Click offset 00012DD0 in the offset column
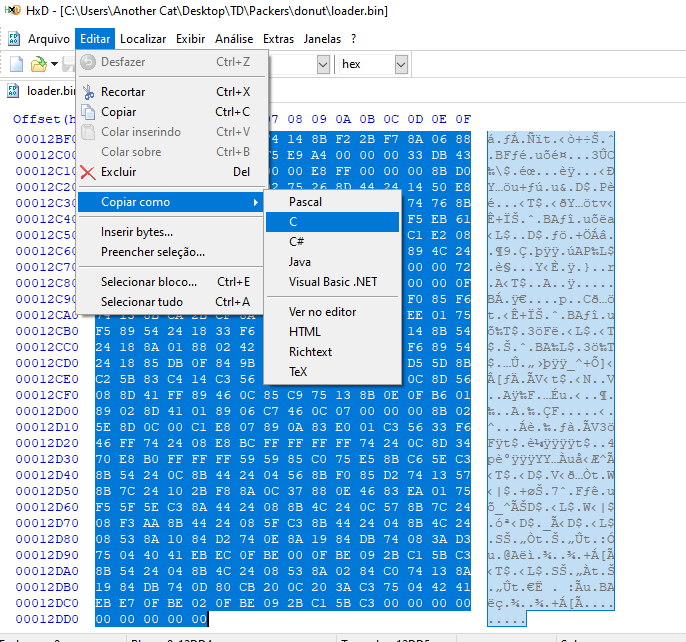The height and width of the screenshot is (642, 686). (x=47, y=619)
